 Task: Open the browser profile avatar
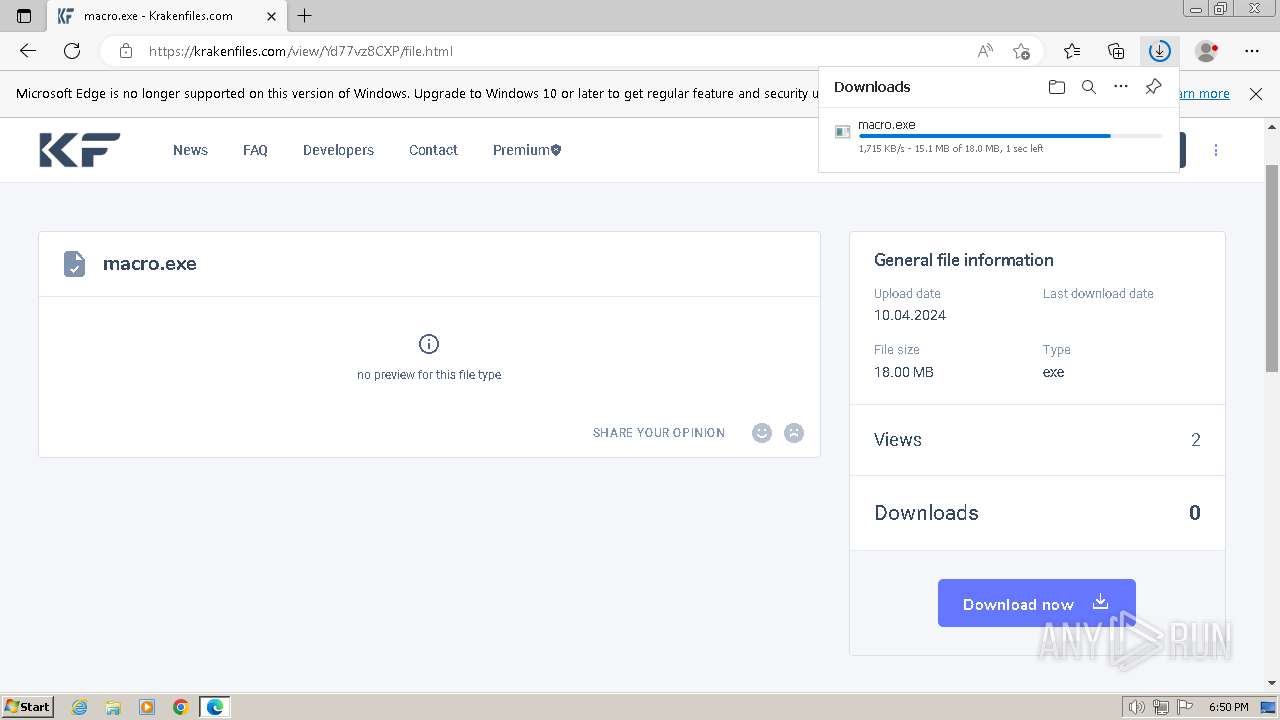tap(1207, 51)
